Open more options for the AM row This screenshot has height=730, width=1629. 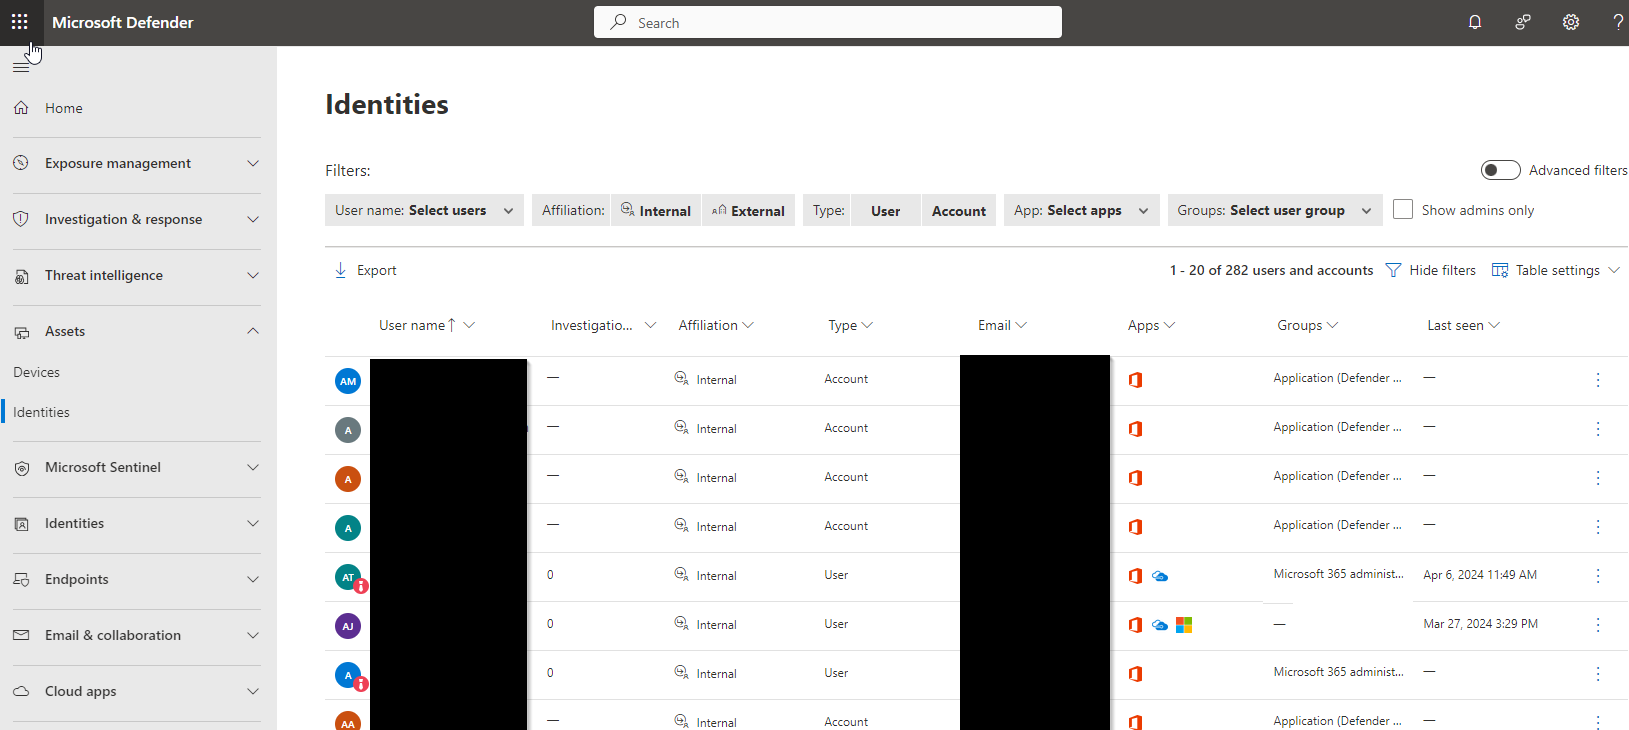coord(1598,380)
